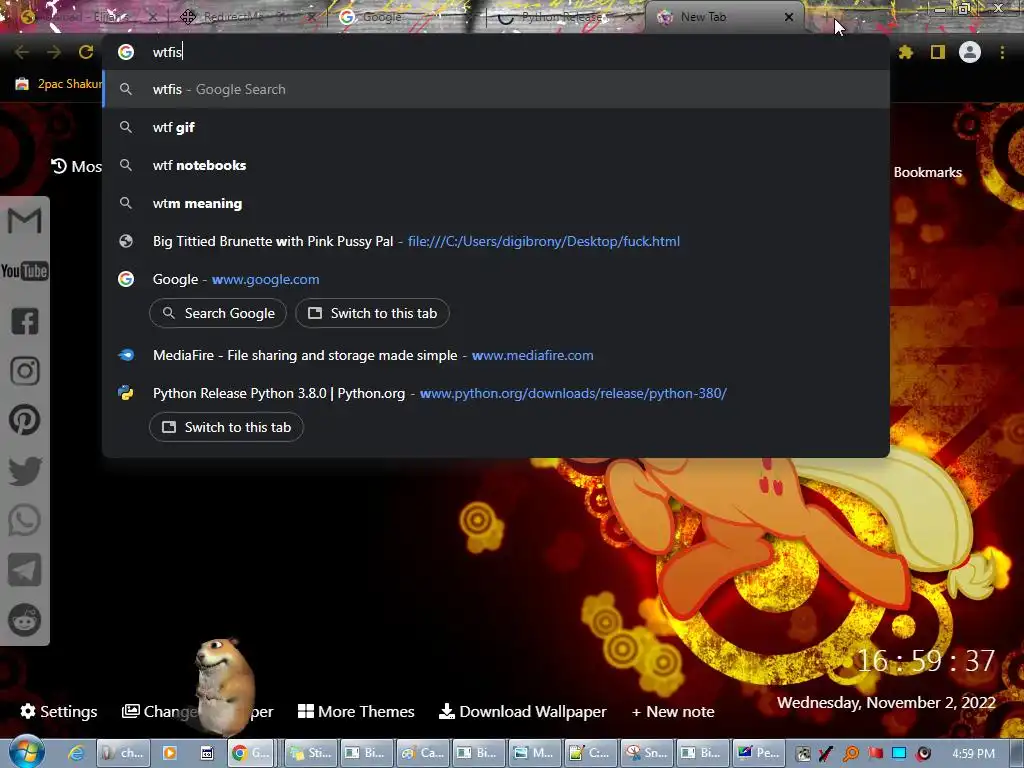Image resolution: width=1024 pixels, height=768 pixels.
Task: Open the Extensions puzzle icon
Action: (905, 52)
